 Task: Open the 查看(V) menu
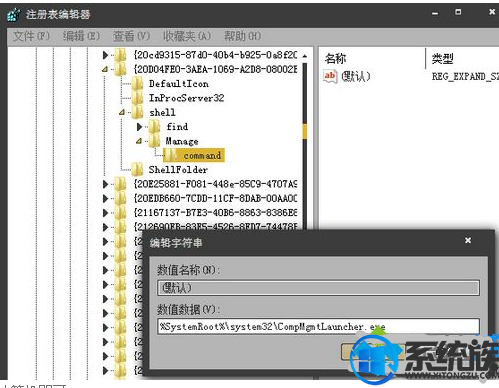(131, 36)
